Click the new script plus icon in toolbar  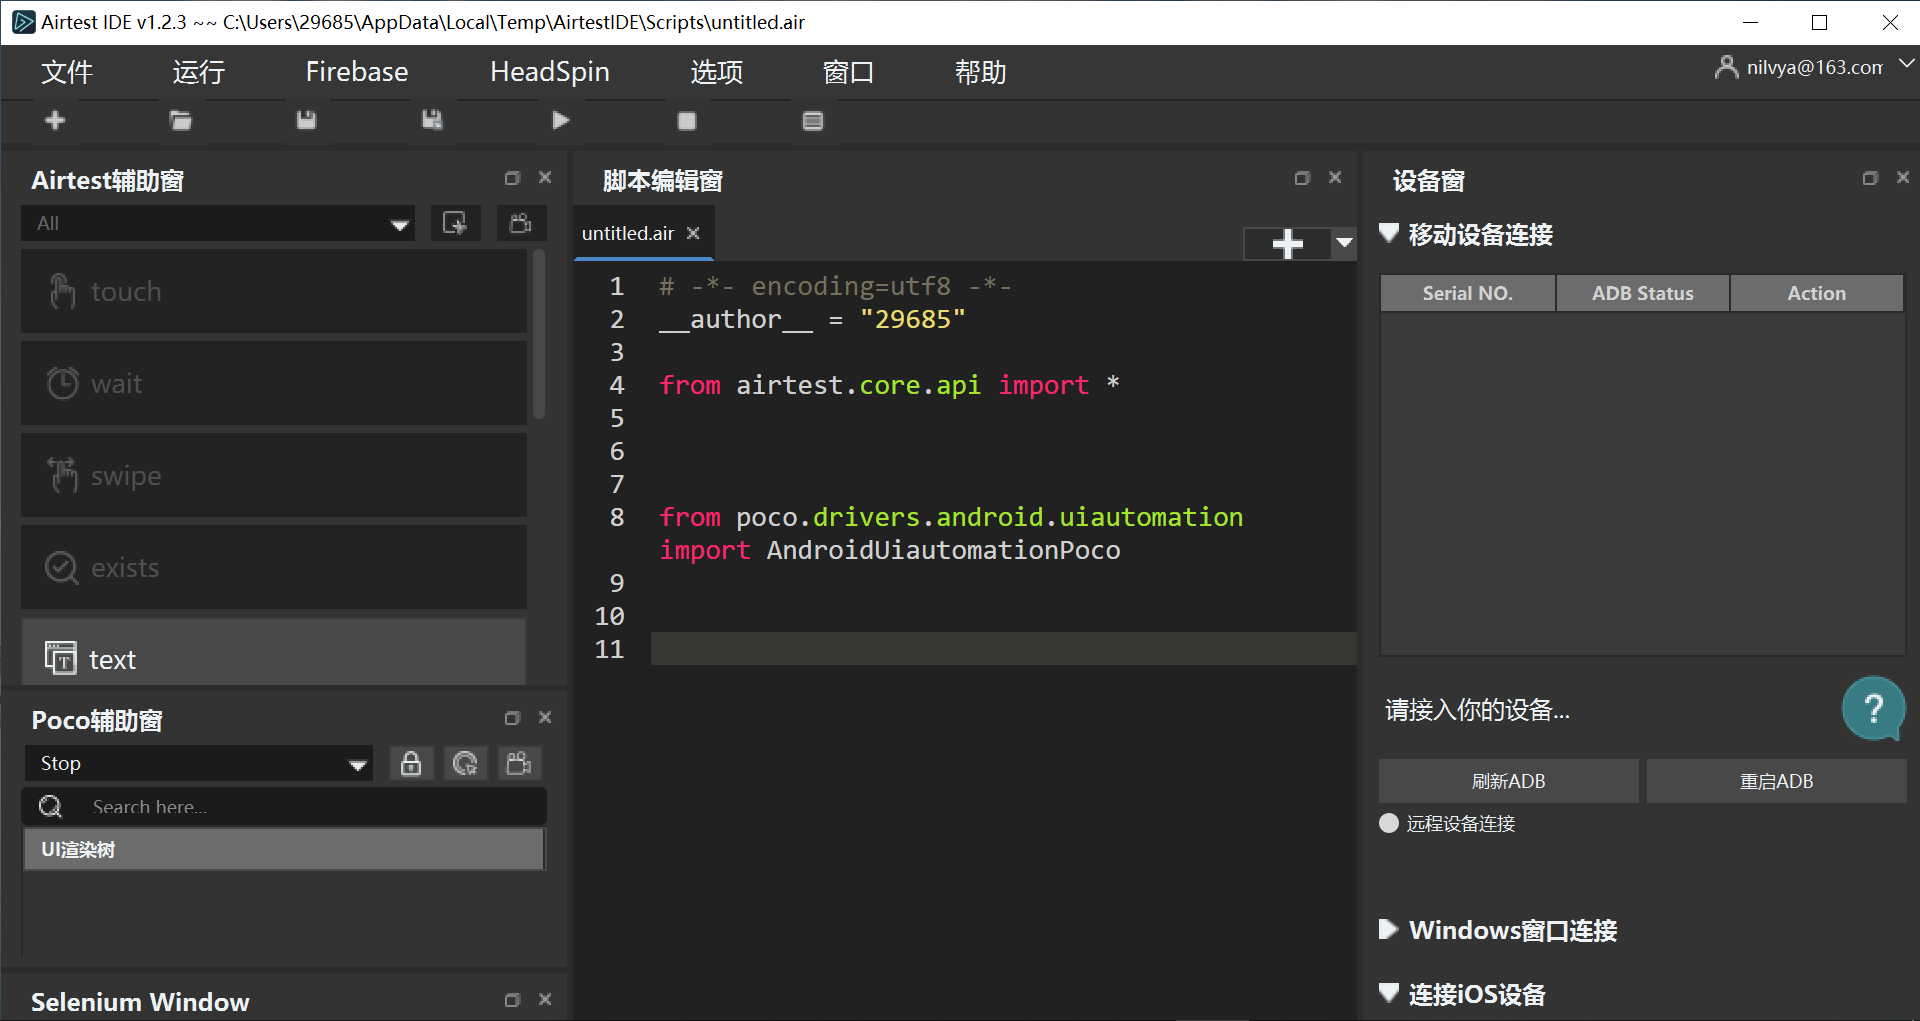[x=55, y=121]
